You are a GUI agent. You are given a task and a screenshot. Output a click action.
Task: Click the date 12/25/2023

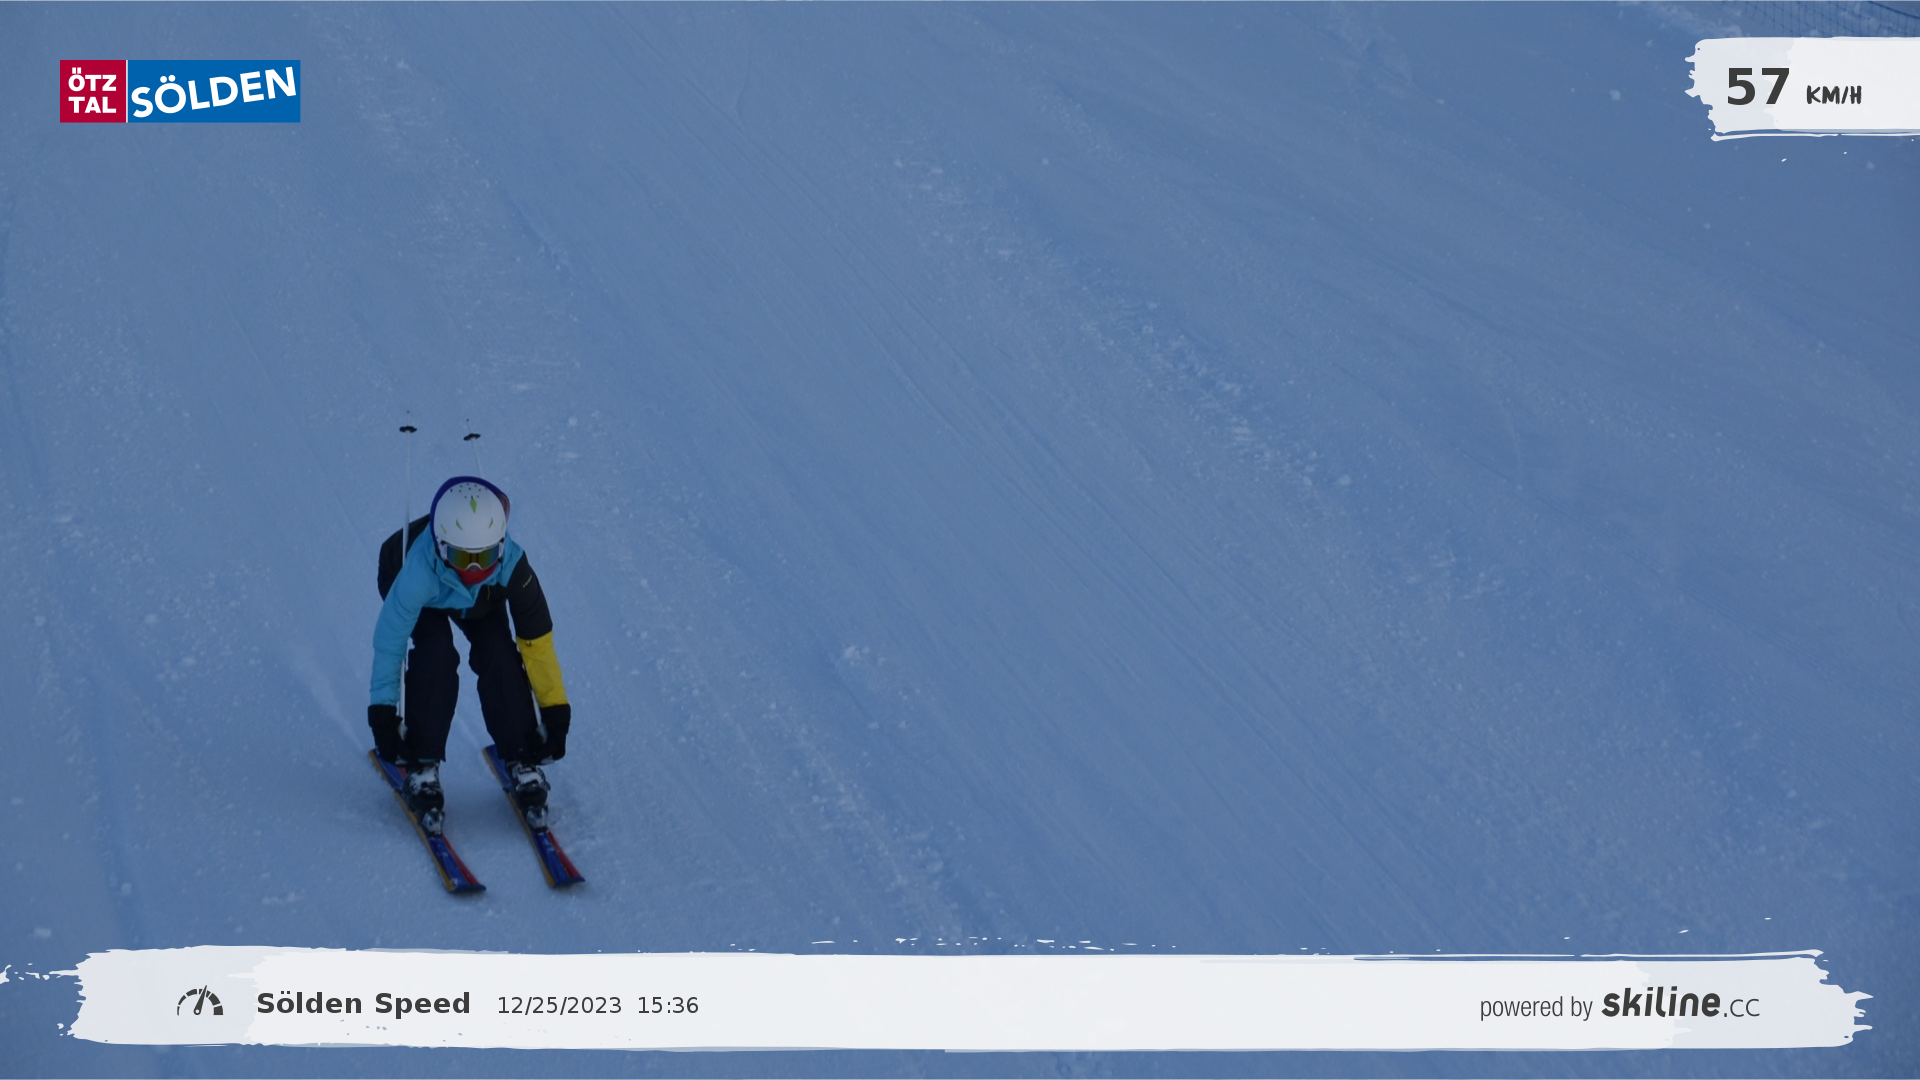(559, 1005)
